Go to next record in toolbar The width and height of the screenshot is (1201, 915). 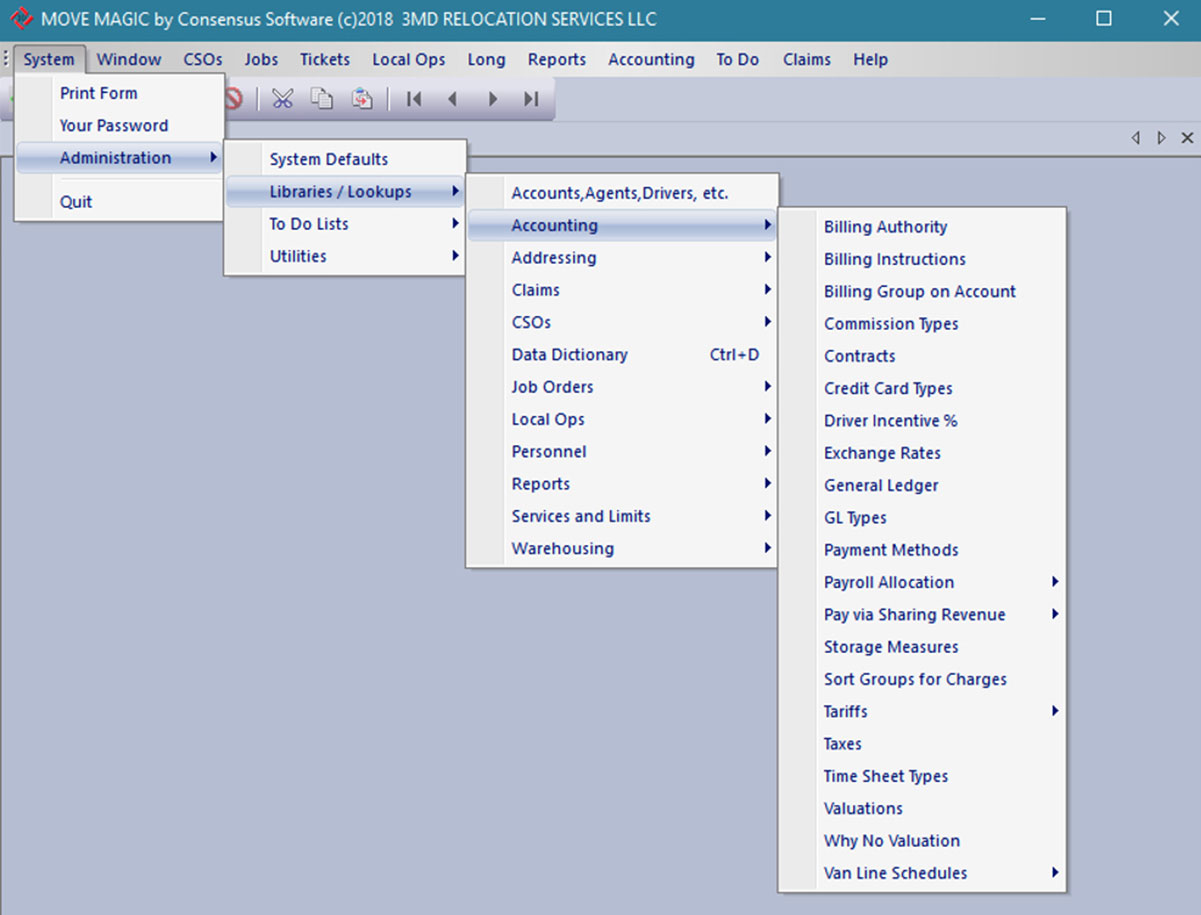(x=492, y=99)
